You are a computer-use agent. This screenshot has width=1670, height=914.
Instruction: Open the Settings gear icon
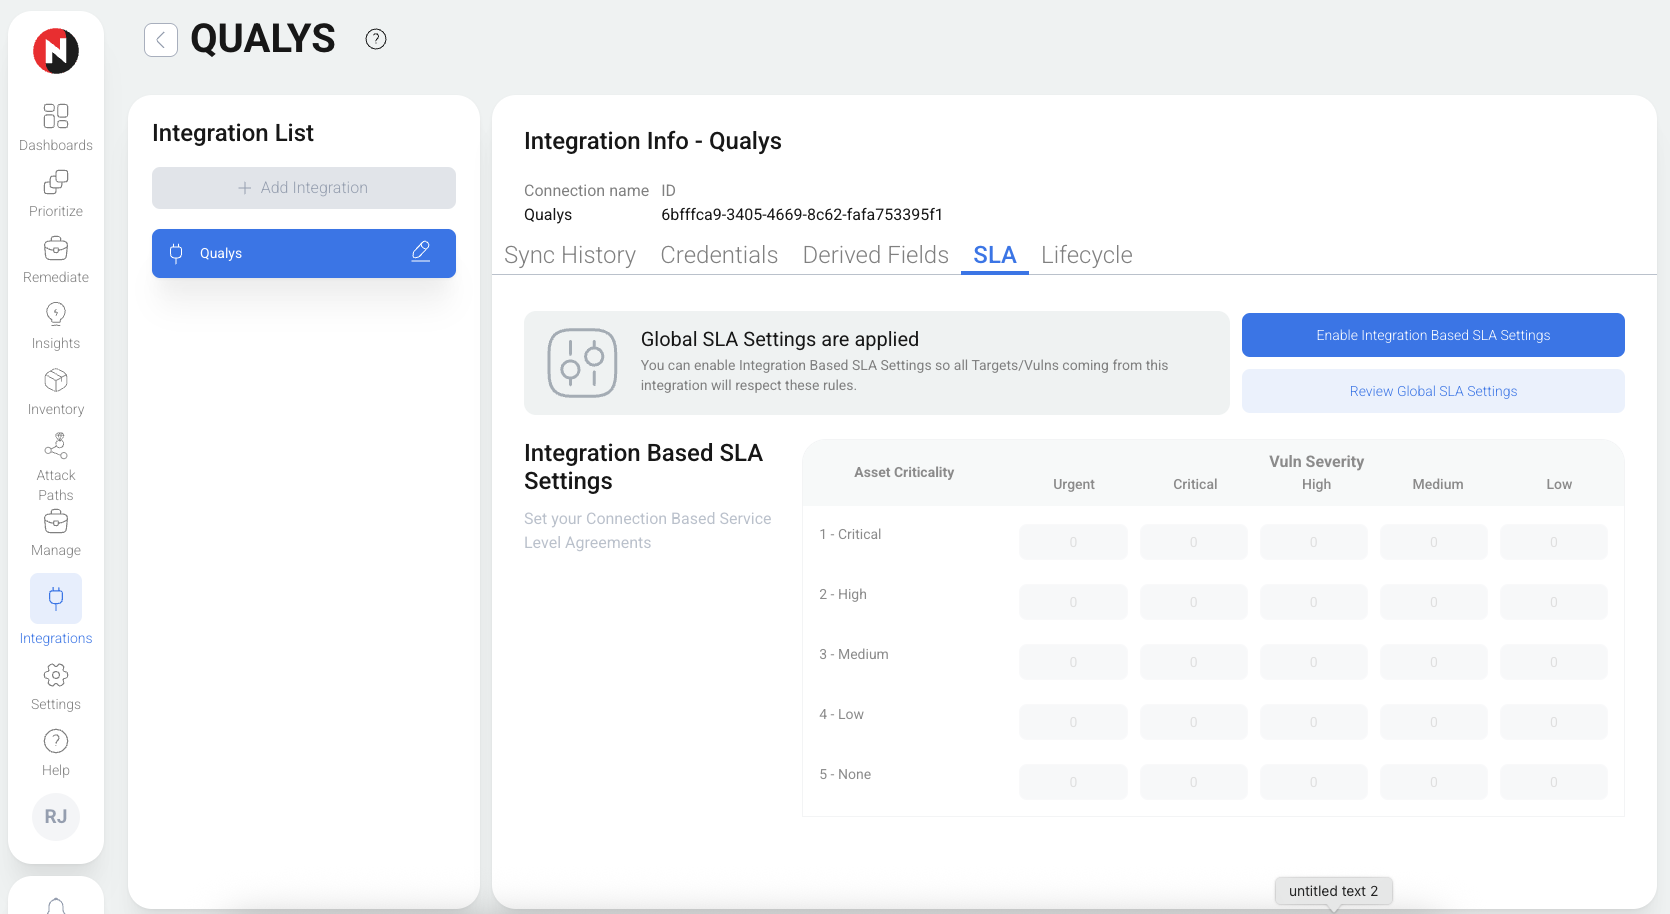pyautogui.click(x=56, y=675)
